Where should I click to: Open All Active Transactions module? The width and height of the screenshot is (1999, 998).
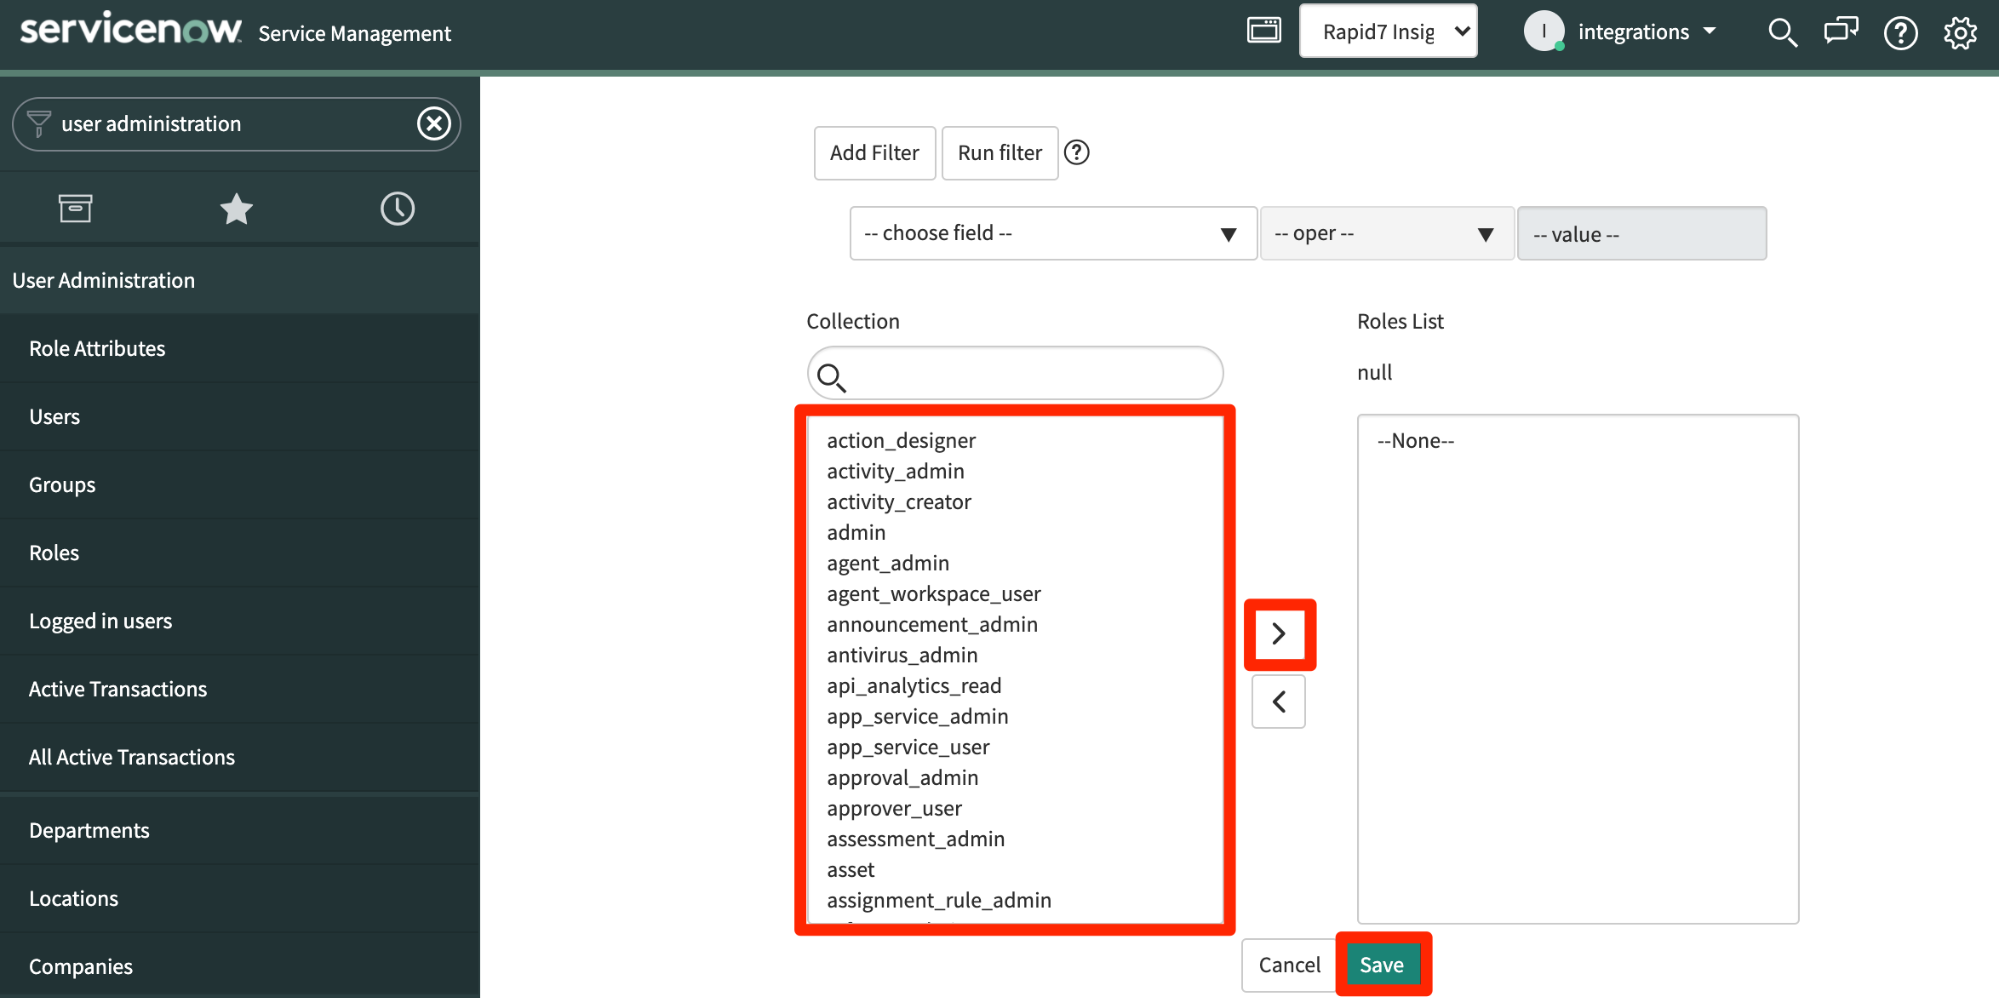(240, 757)
